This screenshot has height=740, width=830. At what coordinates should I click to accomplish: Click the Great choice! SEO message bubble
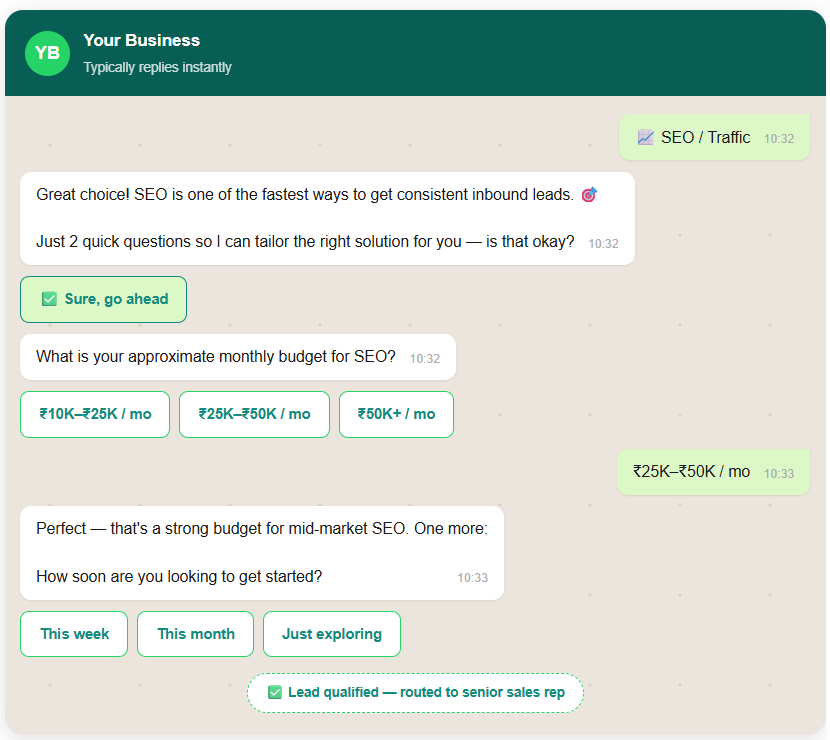click(x=327, y=218)
